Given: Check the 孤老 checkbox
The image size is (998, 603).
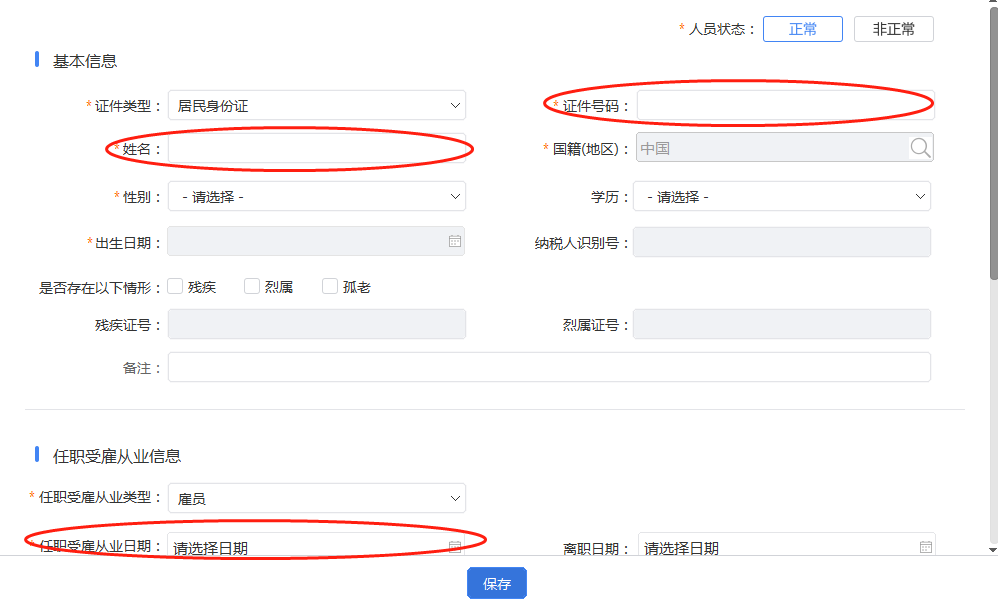Looking at the screenshot, I should [x=330, y=286].
